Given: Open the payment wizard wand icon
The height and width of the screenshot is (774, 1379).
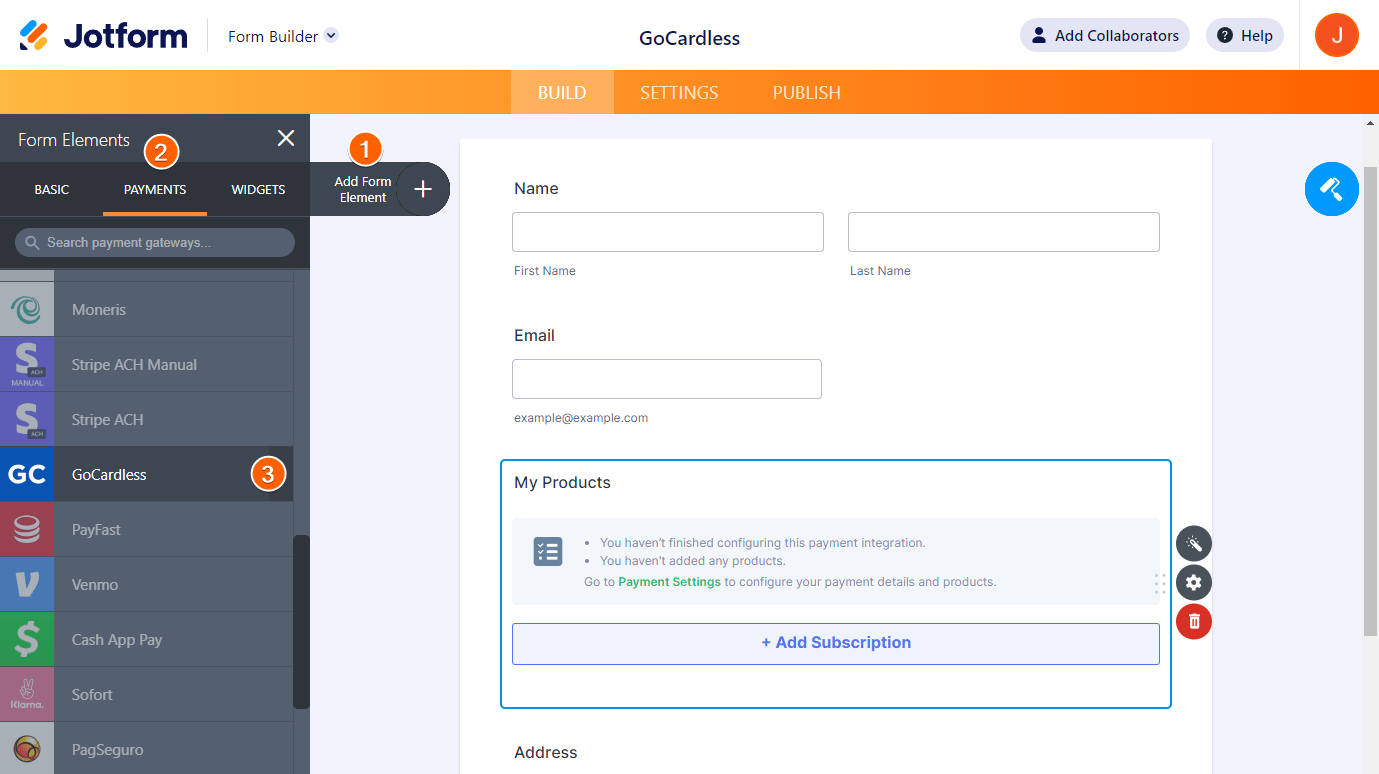Looking at the screenshot, I should point(1194,544).
